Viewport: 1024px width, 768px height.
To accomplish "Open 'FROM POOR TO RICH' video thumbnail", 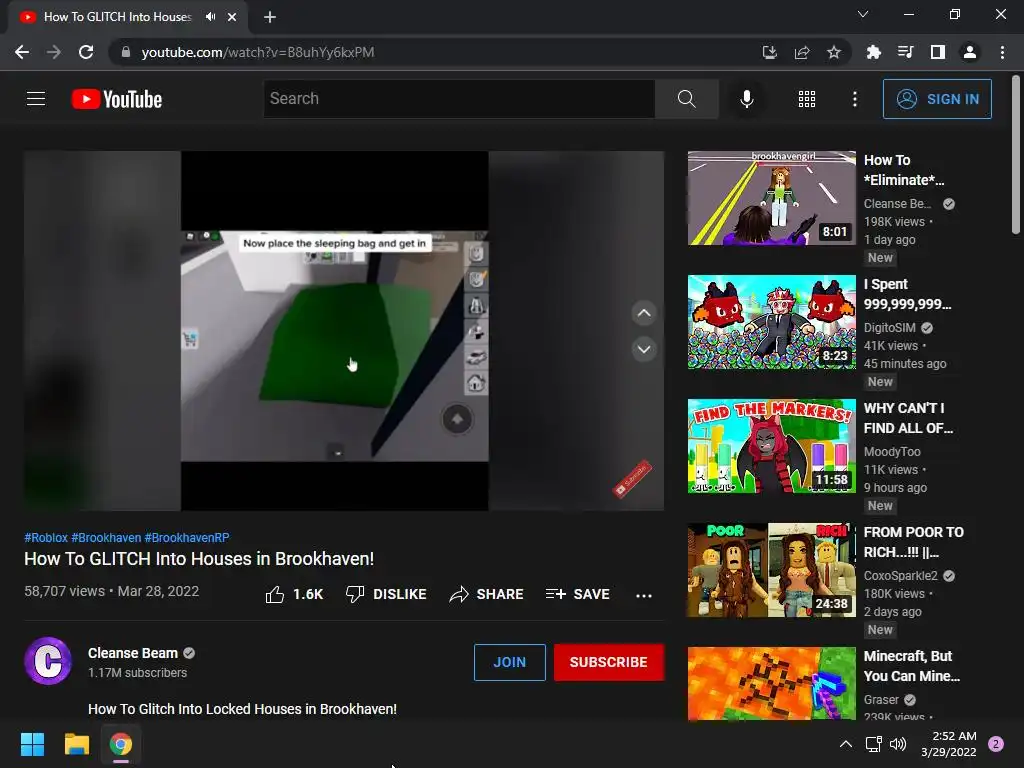I will click(x=771, y=570).
